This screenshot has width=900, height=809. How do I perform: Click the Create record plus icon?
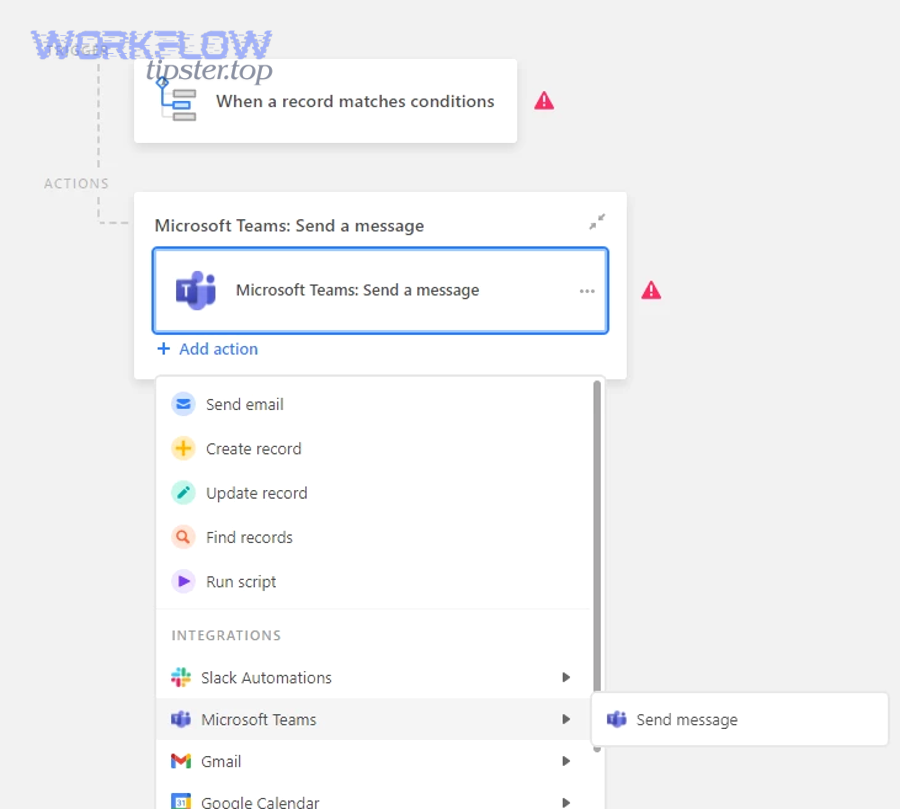(183, 449)
